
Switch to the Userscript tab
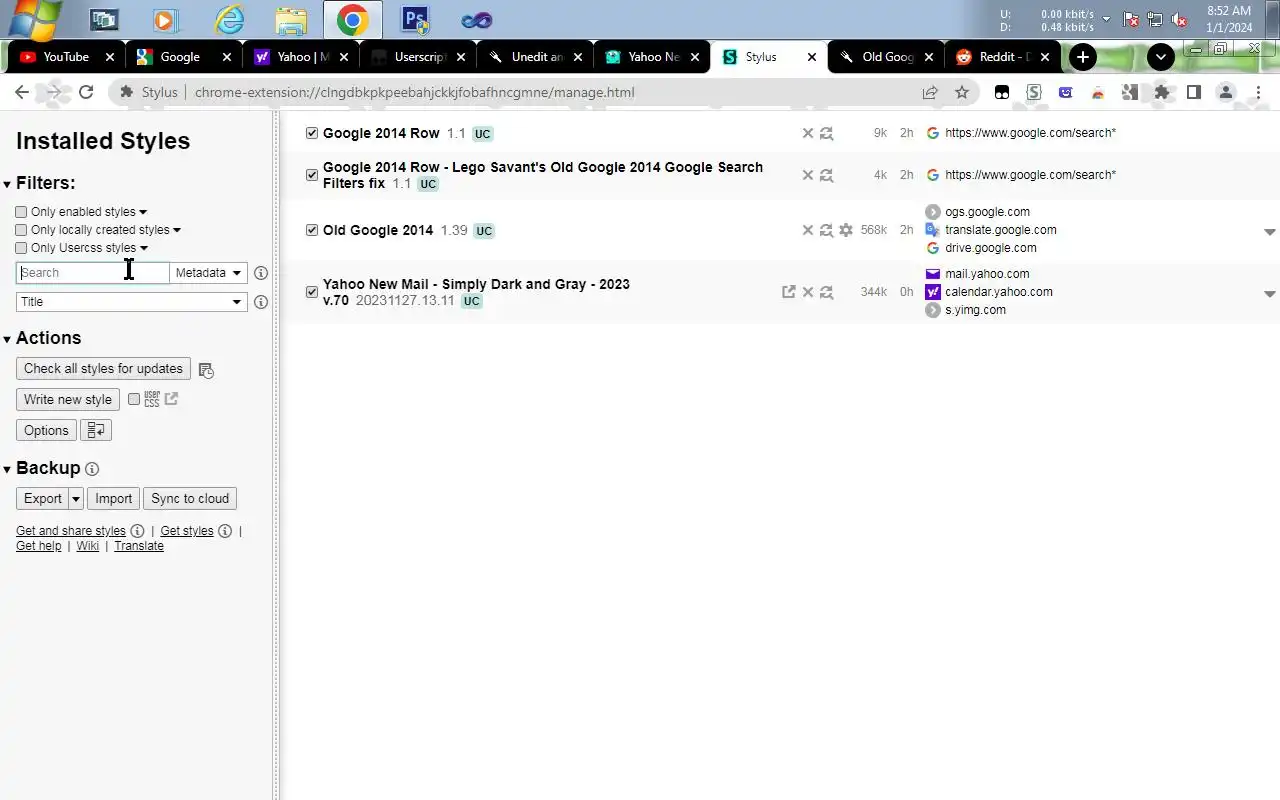point(420,57)
